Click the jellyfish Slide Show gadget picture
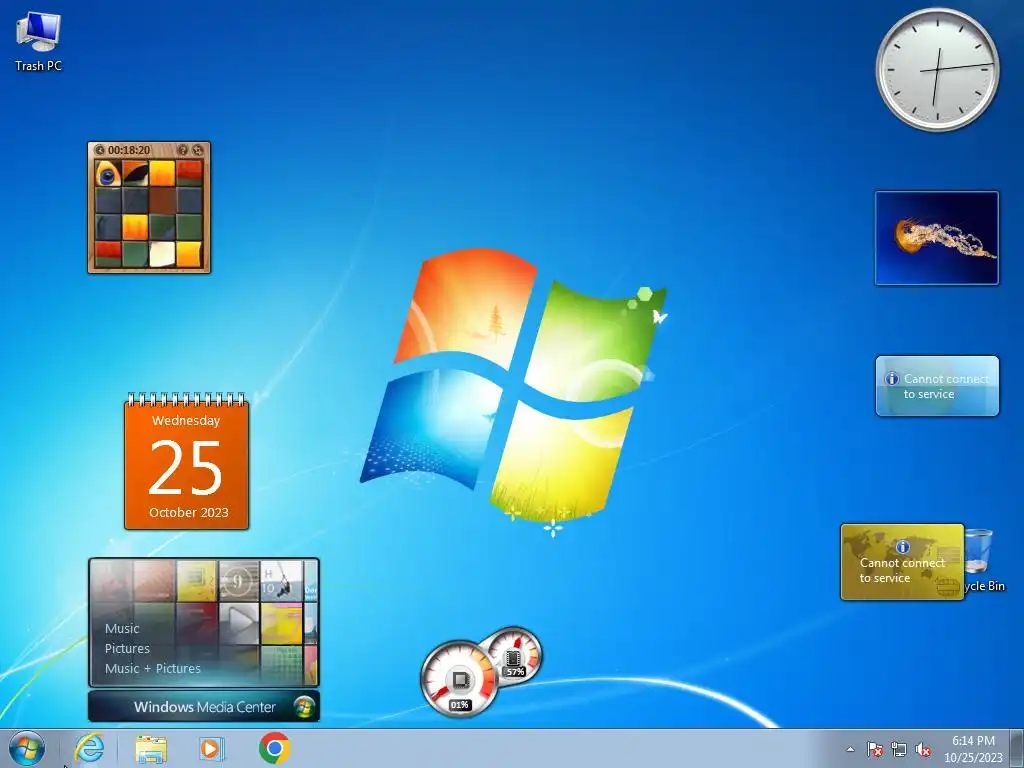 click(x=936, y=238)
